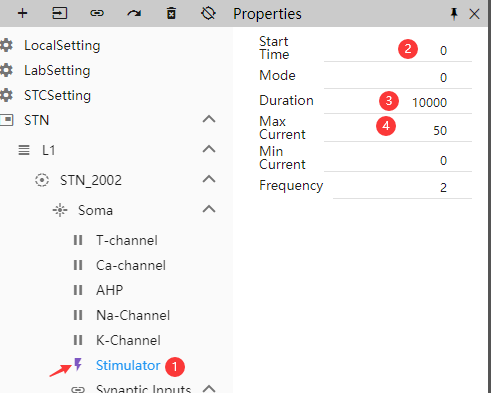Viewport: 491px width, 393px height.
Task: Click the link chain toolbar icon
Action: tap(97, 13)
